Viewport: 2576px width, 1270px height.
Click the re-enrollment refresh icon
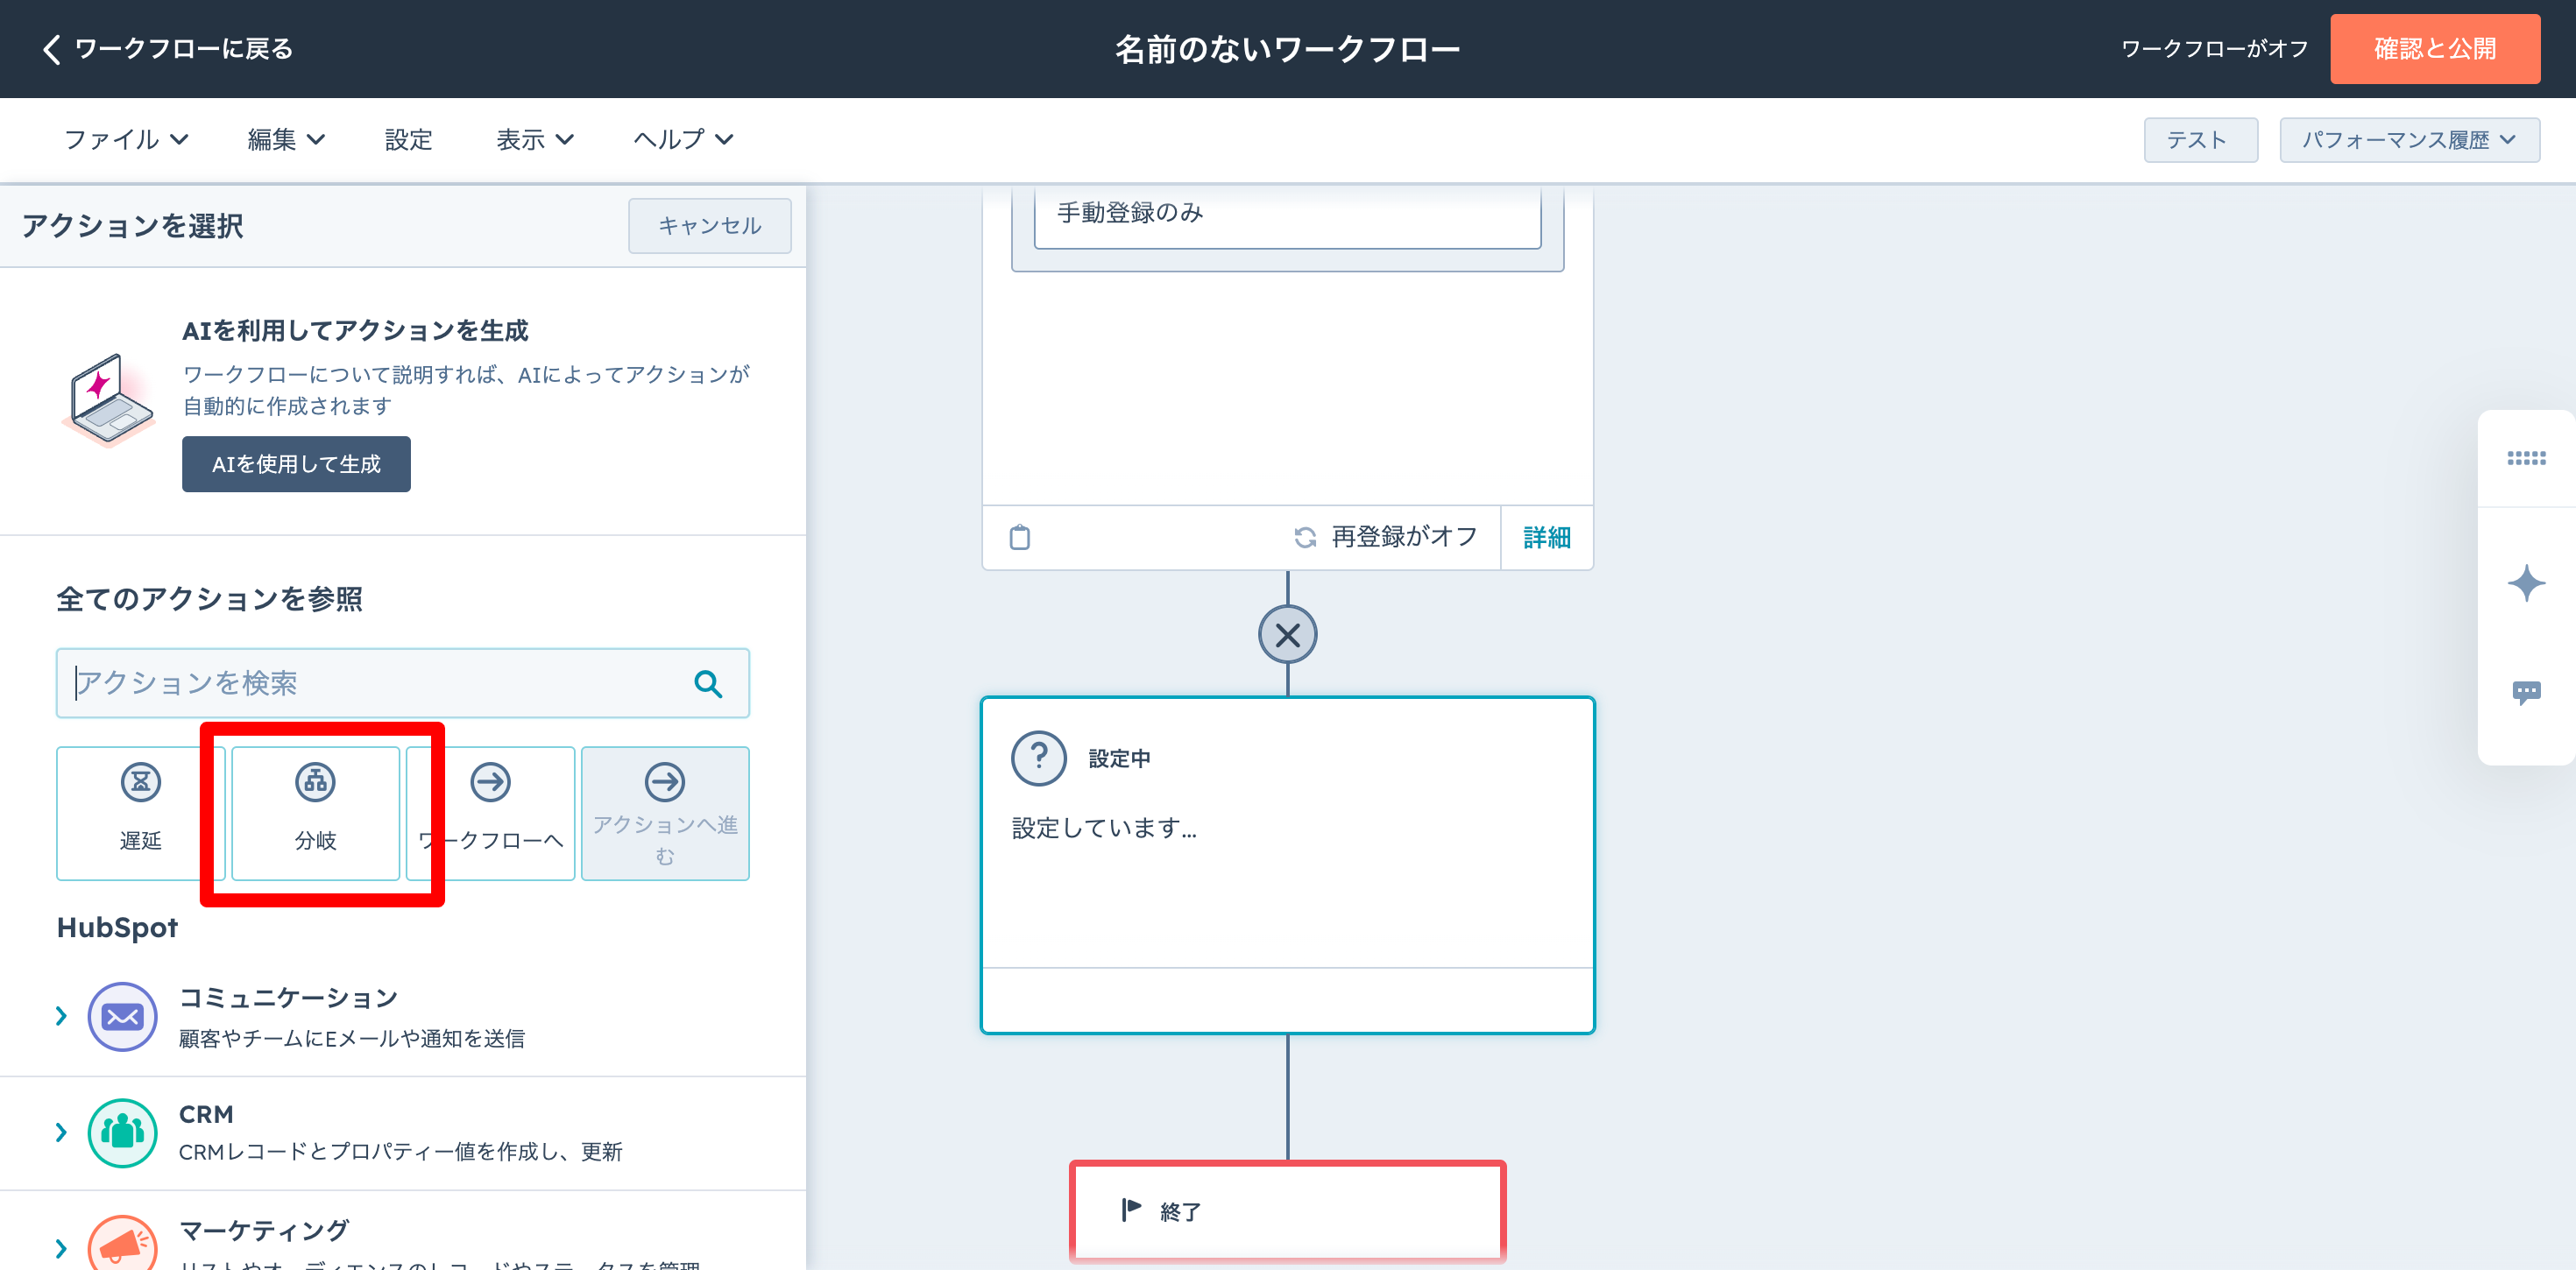click(x=1305, y=537)
